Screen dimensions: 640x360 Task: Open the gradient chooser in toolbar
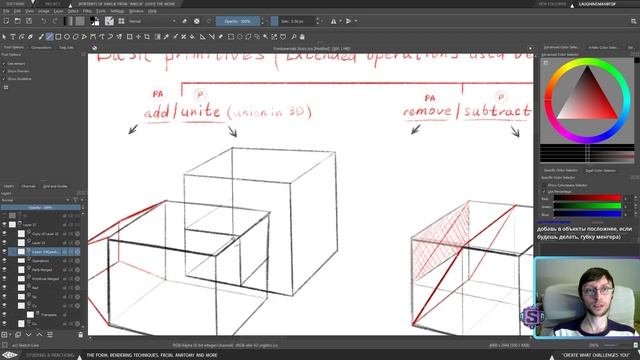(68, 21)
